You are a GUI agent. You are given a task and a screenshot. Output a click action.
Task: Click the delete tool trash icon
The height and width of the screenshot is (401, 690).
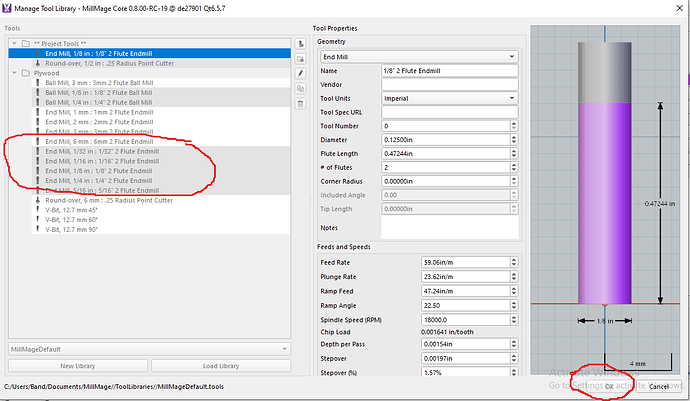pos(301,104)
